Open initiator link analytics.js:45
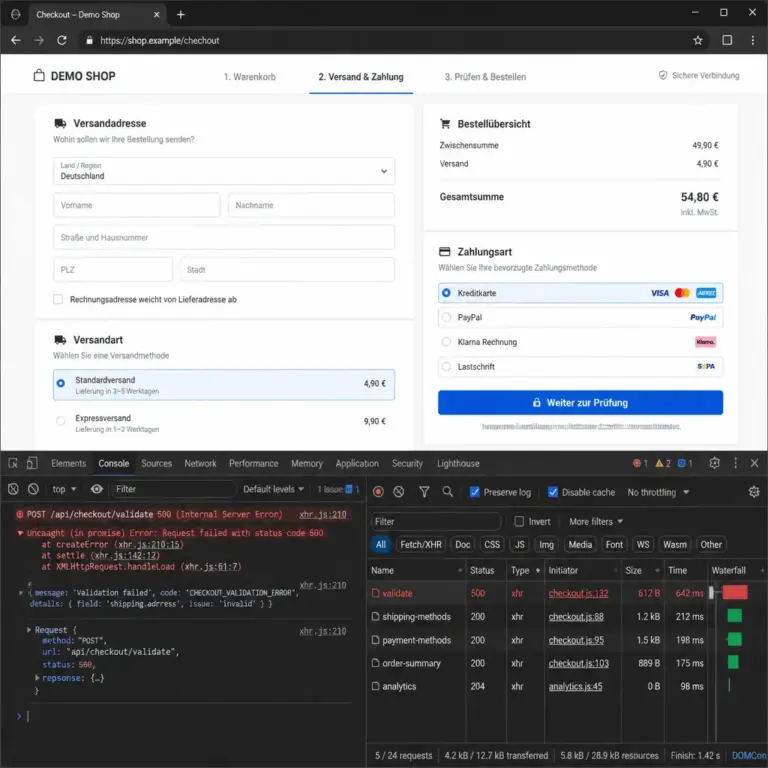The width and height of the screenshot is (768, 768). [576, 687]
